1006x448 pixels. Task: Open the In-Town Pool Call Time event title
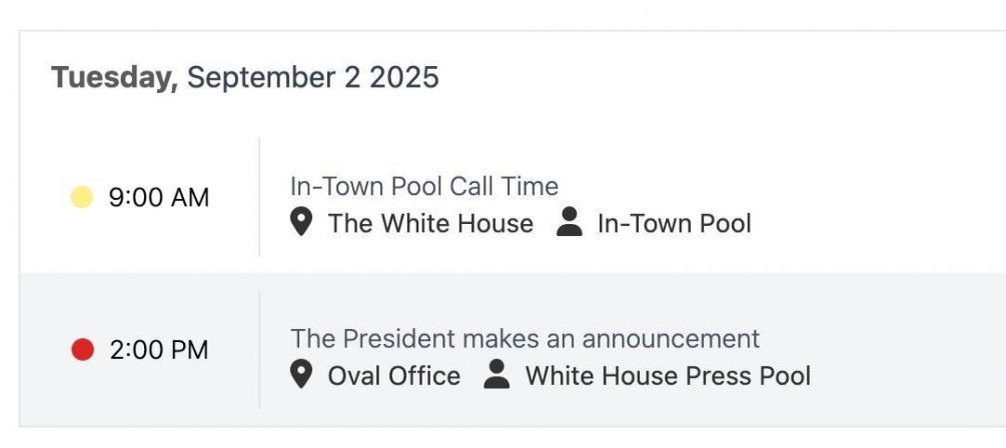click(x=424, y=187)
